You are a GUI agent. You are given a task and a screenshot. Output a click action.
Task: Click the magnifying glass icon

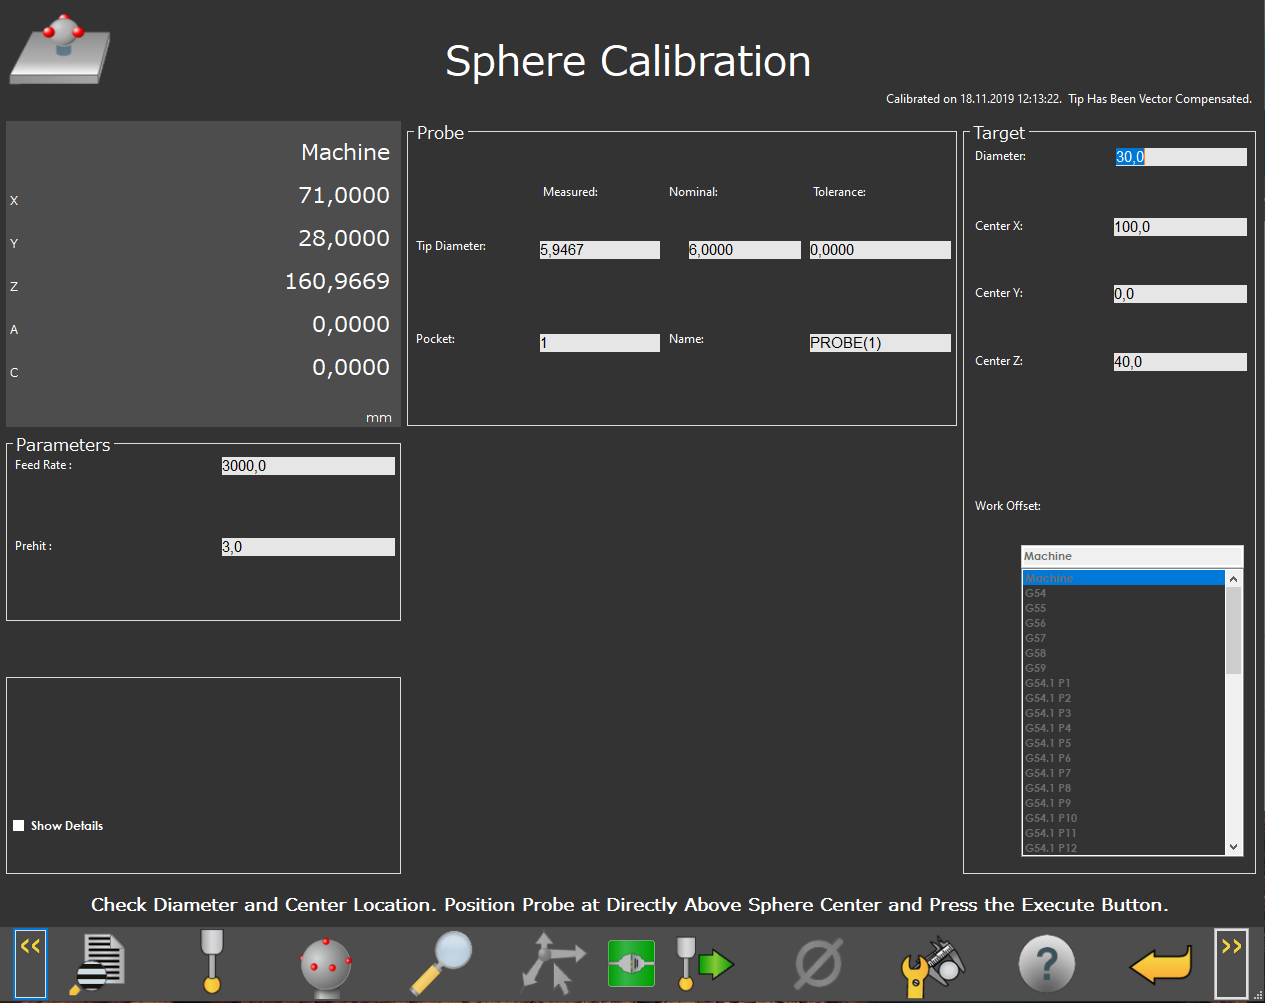point(441,962)
